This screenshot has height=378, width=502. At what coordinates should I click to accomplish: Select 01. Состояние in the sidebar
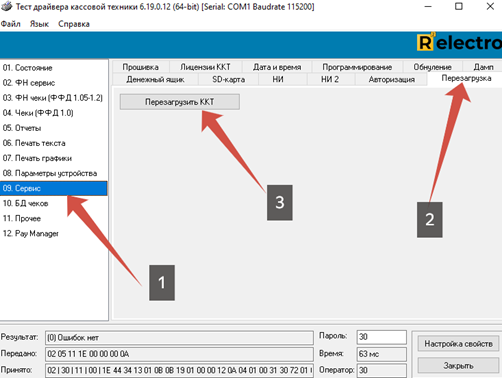(x=54, y=68)
